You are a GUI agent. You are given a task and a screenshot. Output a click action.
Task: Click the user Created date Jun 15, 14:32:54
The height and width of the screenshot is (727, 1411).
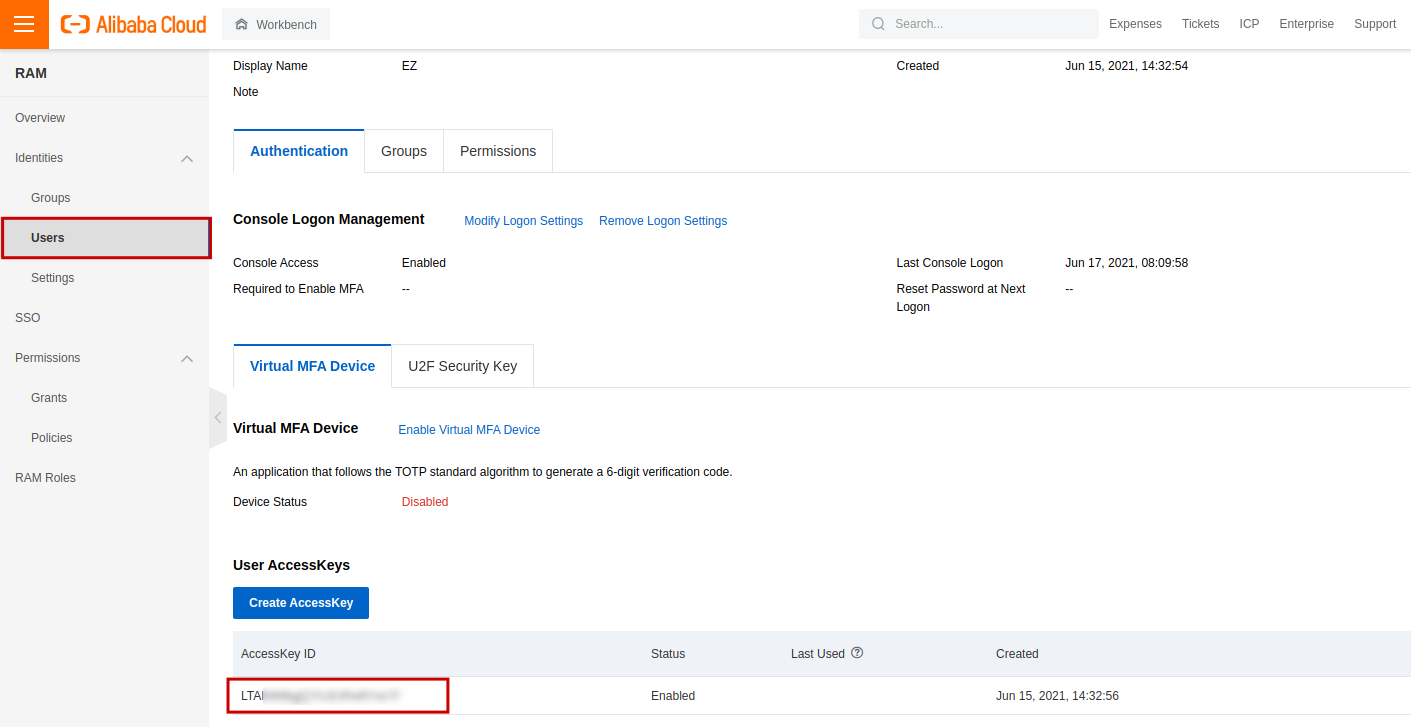pyautogui.click(x=1127, y=66)
